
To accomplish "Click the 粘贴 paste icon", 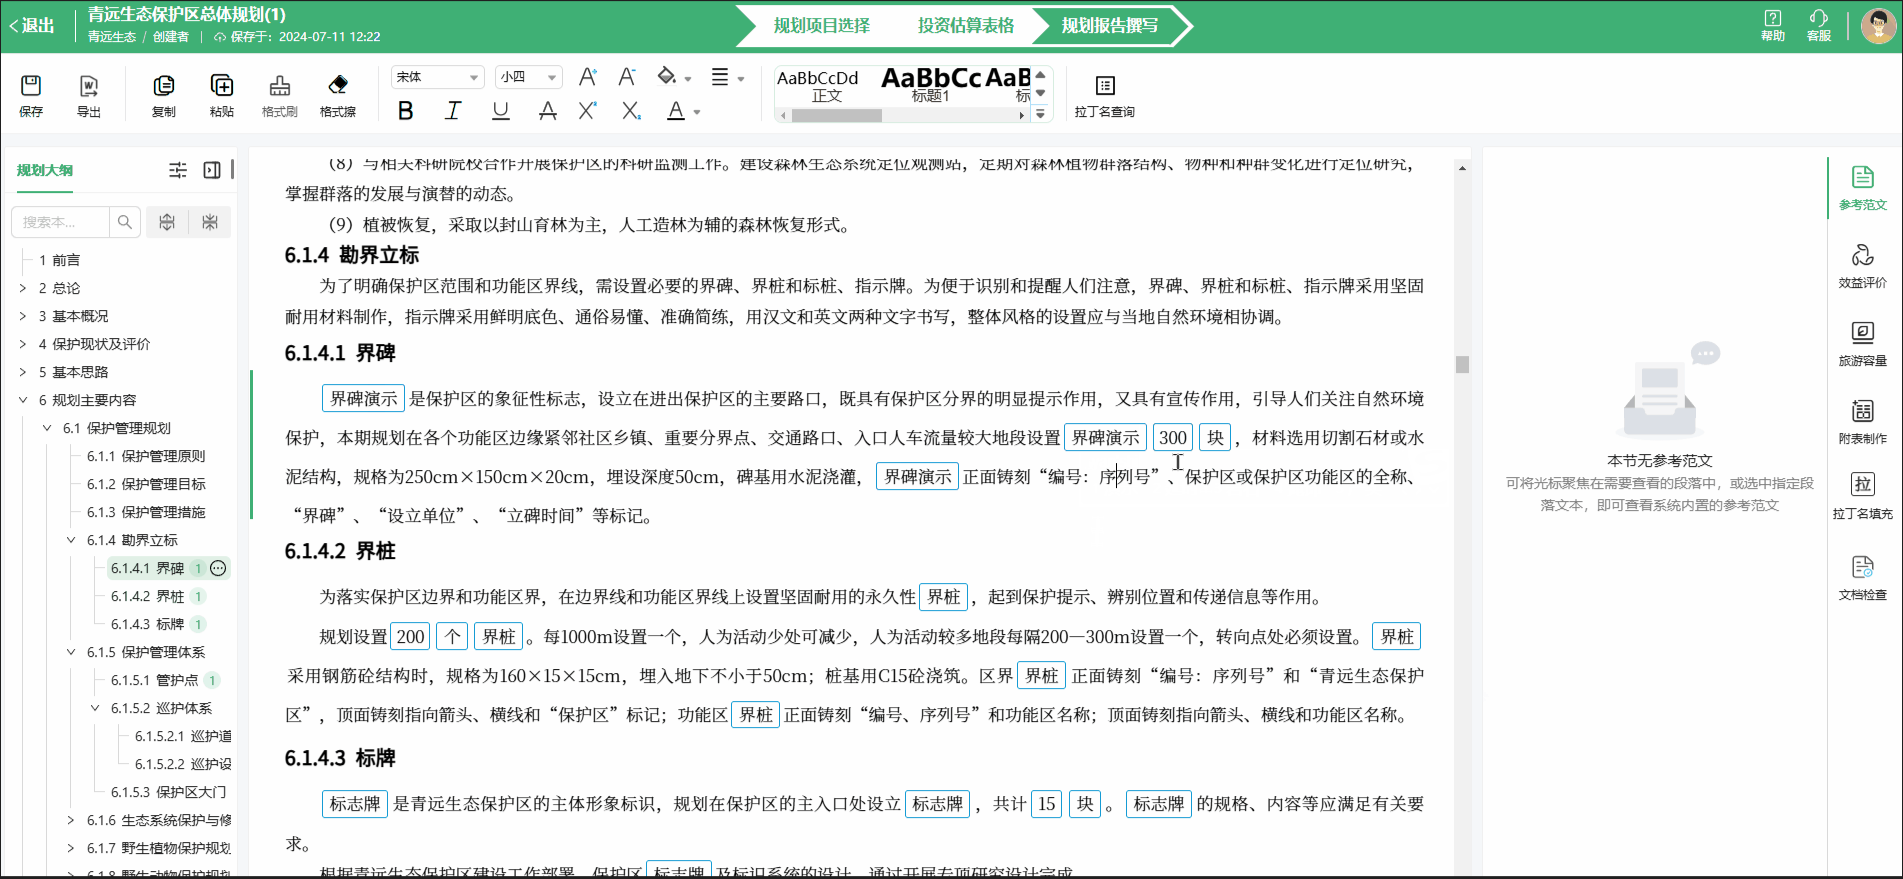I will [221, 86].
